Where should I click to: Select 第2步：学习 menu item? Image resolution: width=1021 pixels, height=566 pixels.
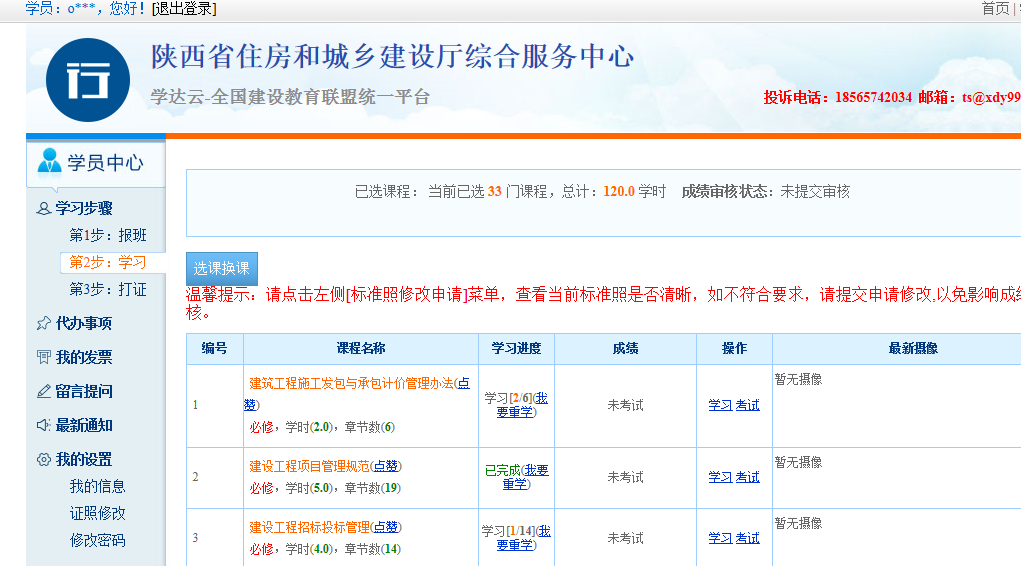click(107, 262)
